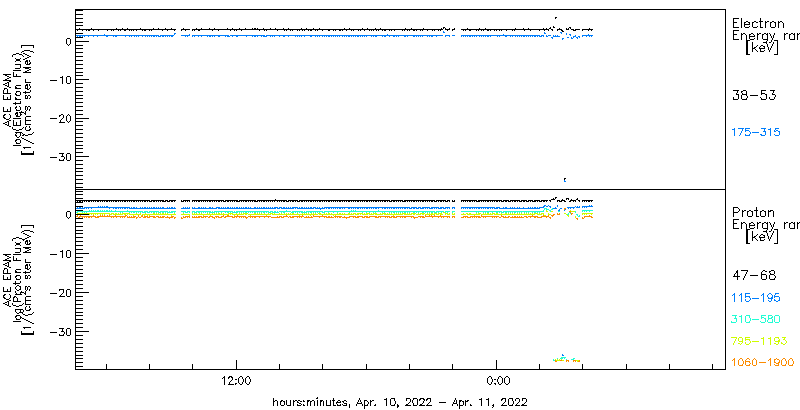Click the 38-53 electron energy legend label

coord(754,95)
